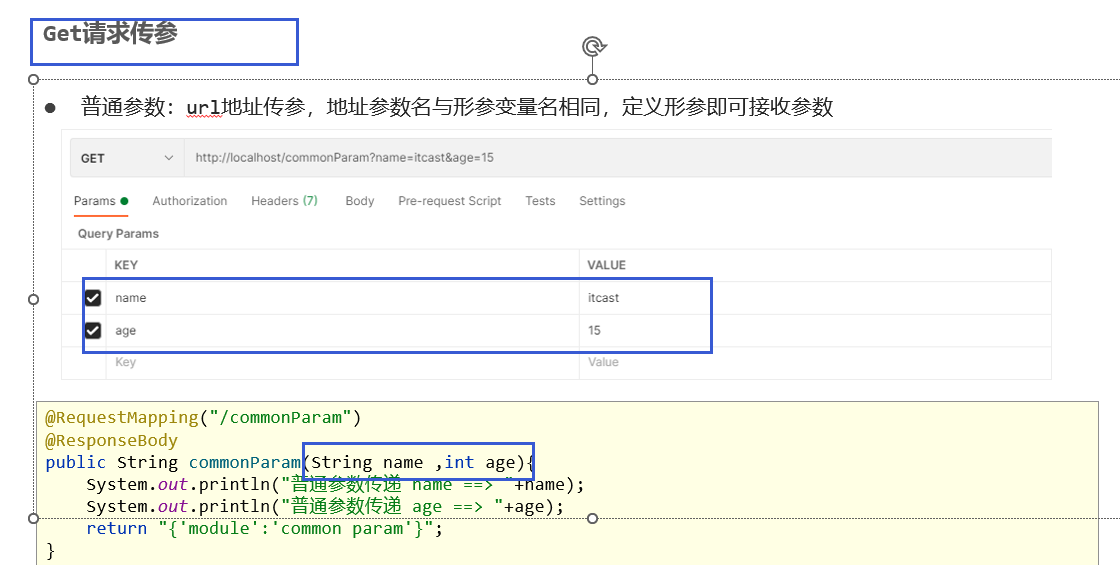
Task: Open the Body tab
Action: [x=359, y=201]
